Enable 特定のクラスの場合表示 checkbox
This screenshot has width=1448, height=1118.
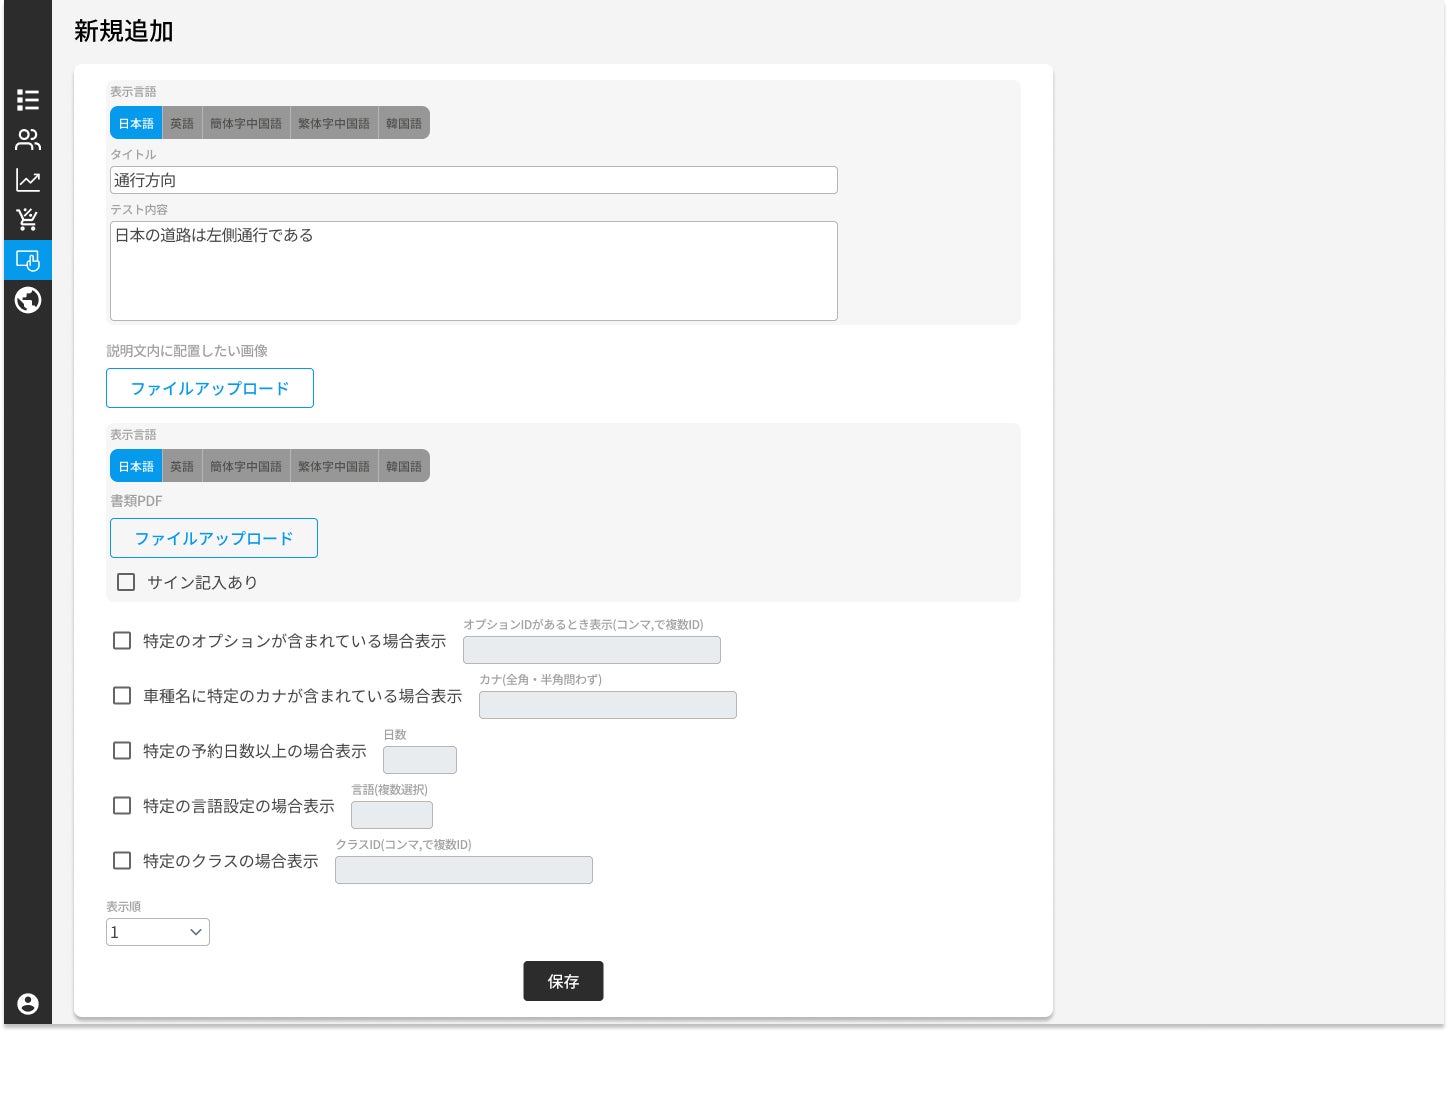pos(122,861)
